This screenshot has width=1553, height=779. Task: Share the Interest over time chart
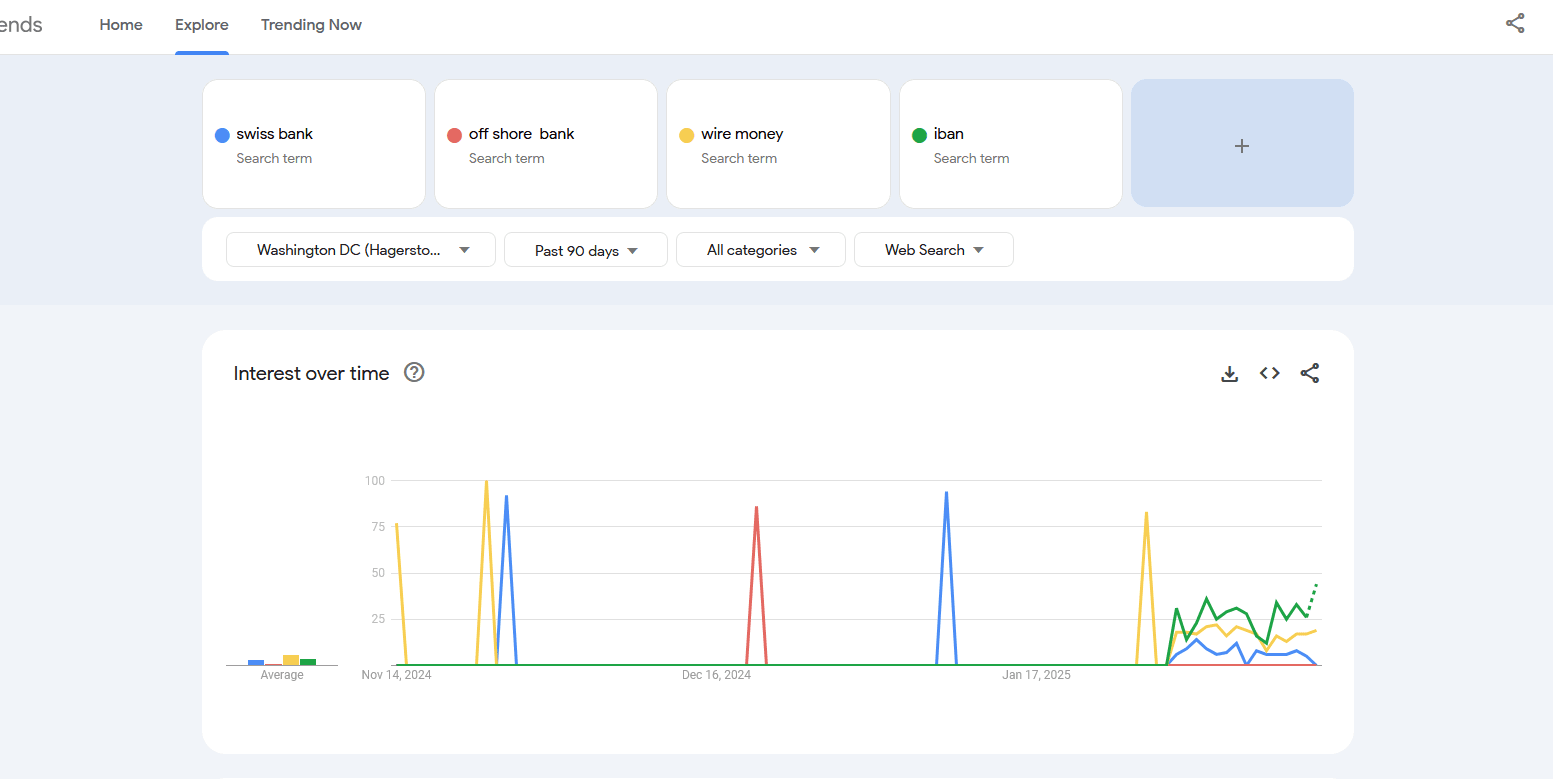click(x=1309, y=374)
